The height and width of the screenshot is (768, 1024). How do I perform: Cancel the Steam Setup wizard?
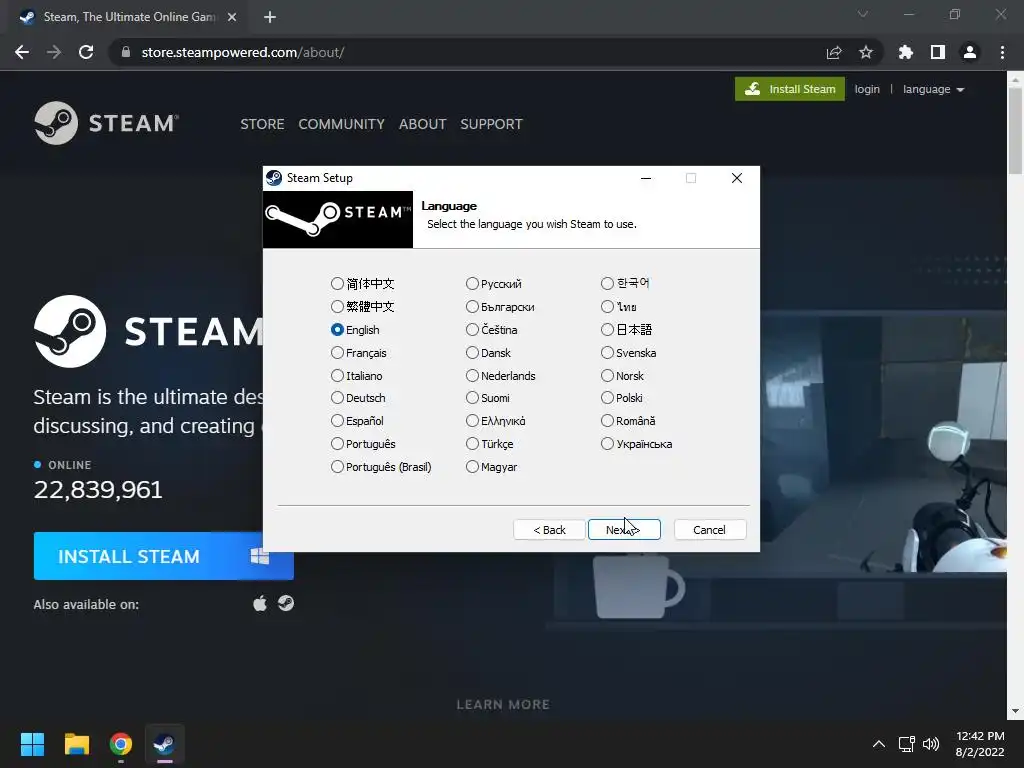tap(709, 530)
